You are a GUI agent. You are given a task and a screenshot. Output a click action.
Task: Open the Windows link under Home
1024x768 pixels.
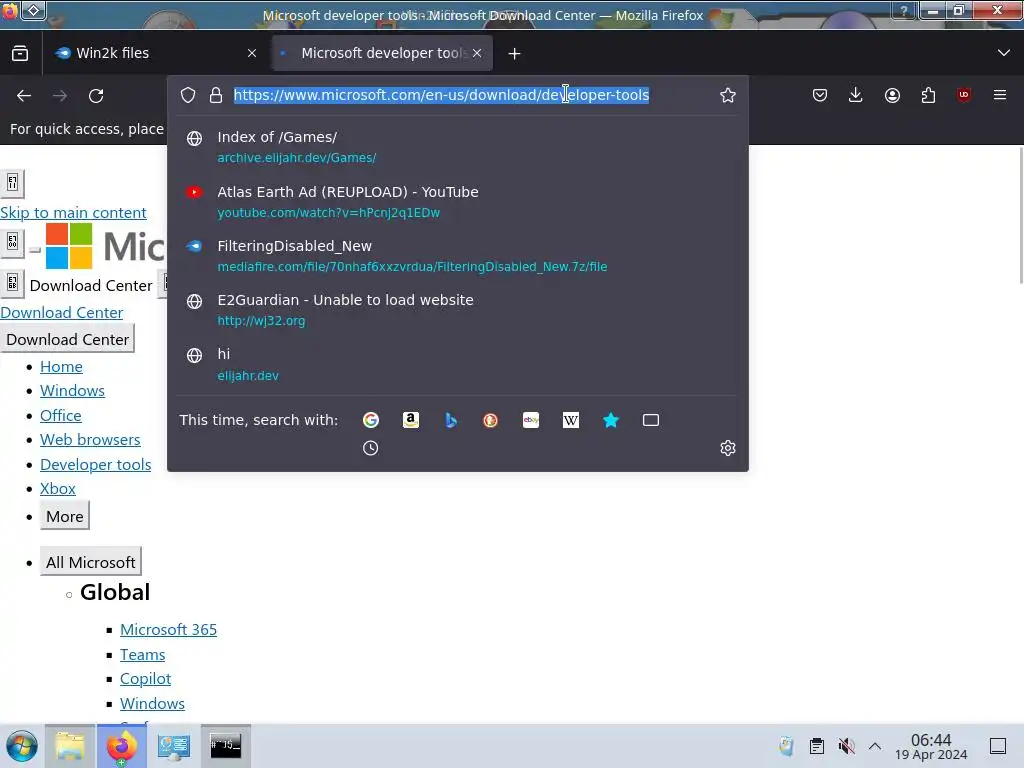point(72,391)
